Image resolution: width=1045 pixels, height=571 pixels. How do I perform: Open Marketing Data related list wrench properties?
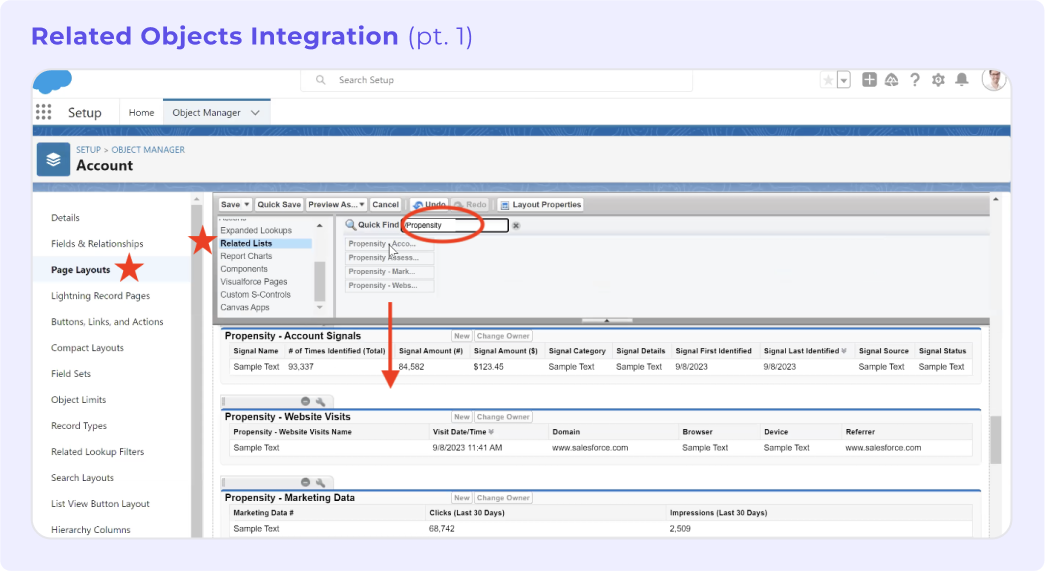coord(321,482)
